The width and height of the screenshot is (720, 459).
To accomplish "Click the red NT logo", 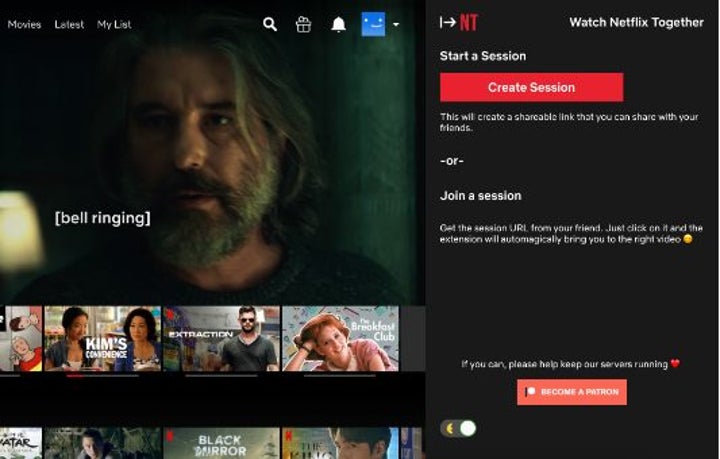I will pyautogui.click(x=469, y=22).
